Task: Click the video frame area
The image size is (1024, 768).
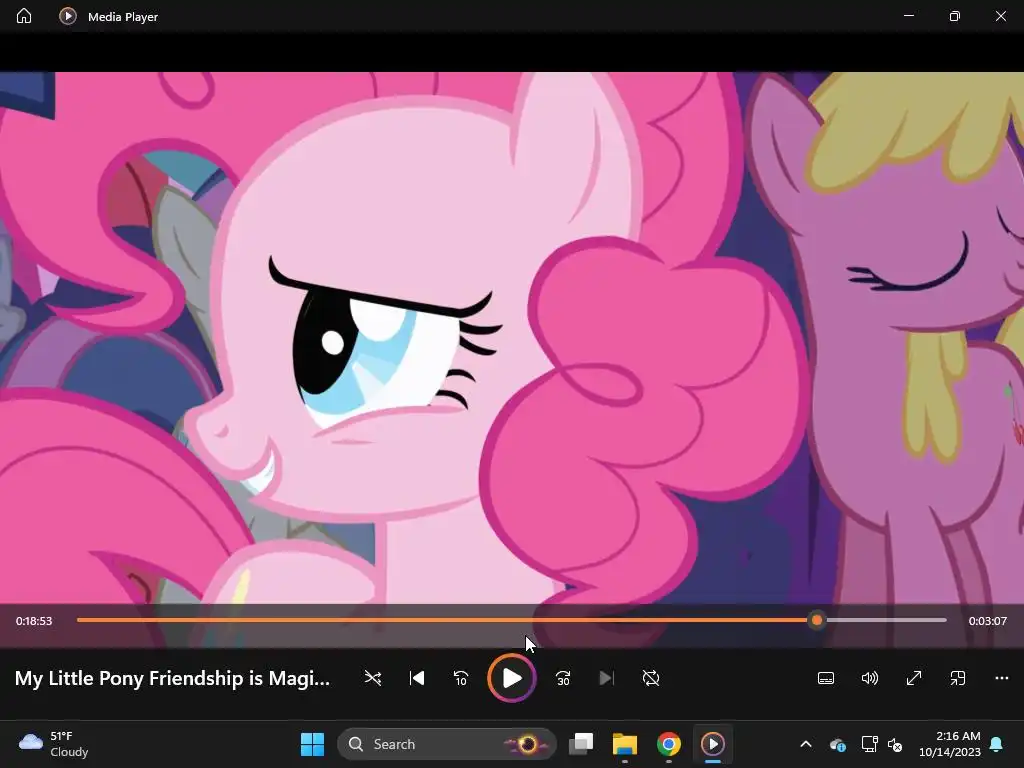Action: pos(512,338)
